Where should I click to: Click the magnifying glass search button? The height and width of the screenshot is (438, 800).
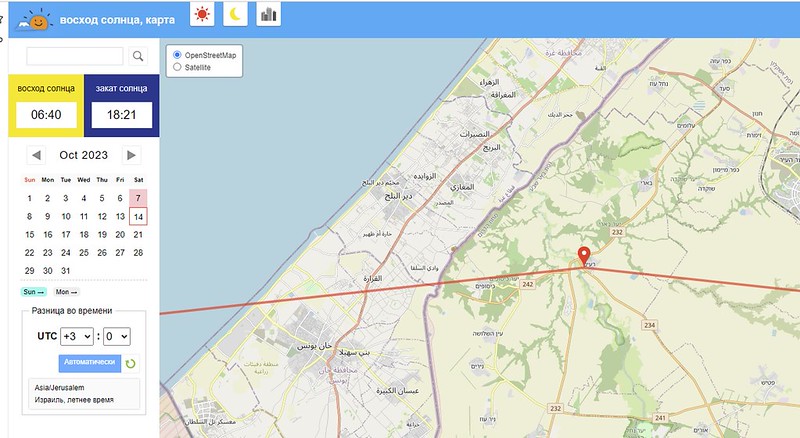(x=138, y=56)
